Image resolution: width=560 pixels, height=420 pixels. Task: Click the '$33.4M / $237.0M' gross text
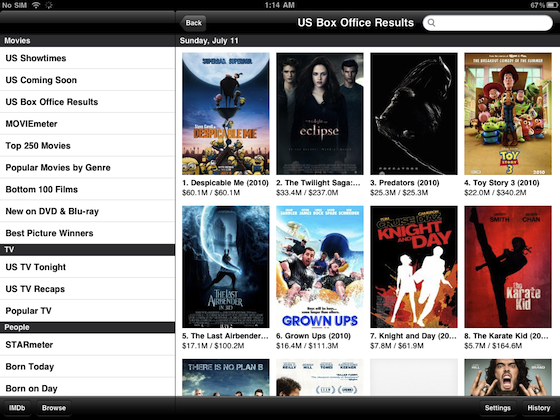tap(307, 193)
